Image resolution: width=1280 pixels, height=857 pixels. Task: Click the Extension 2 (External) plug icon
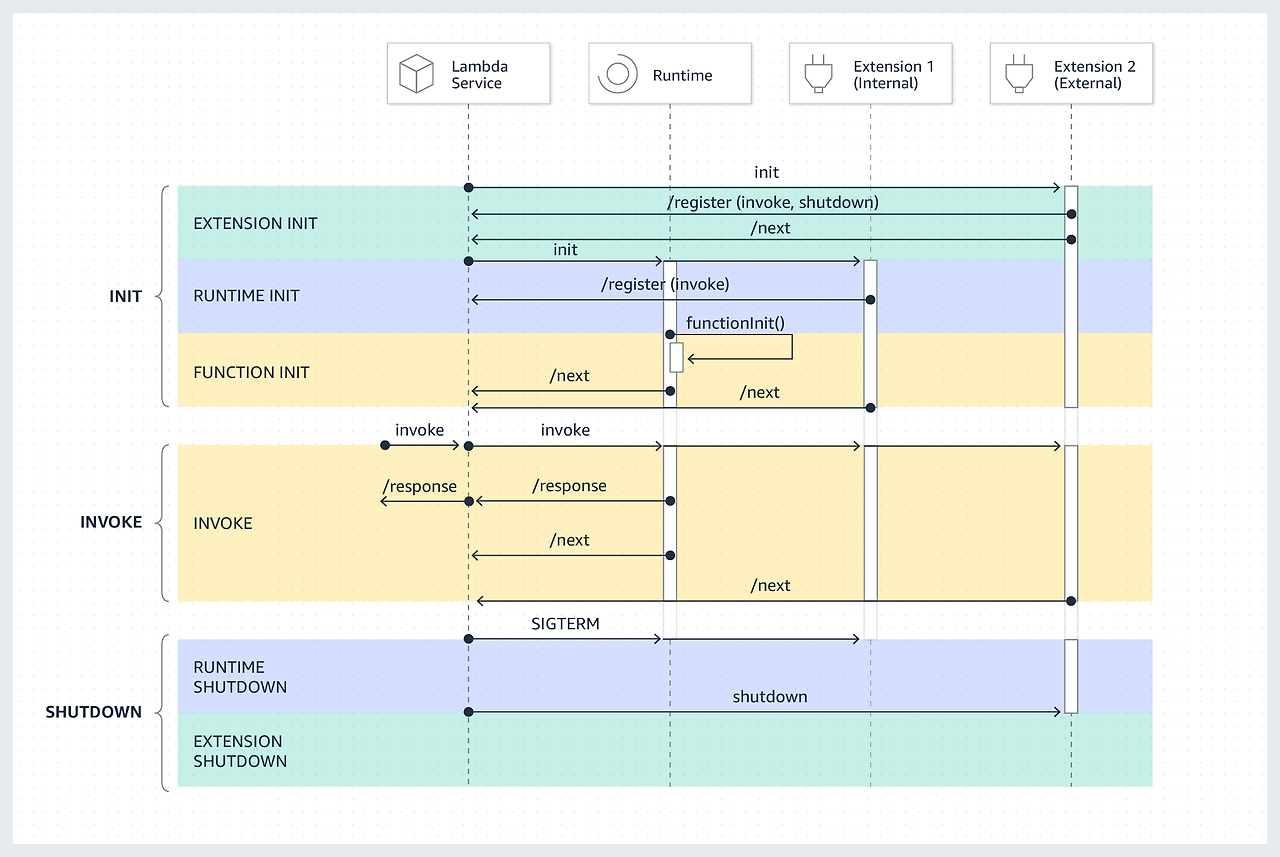(x=1018, y=75)
